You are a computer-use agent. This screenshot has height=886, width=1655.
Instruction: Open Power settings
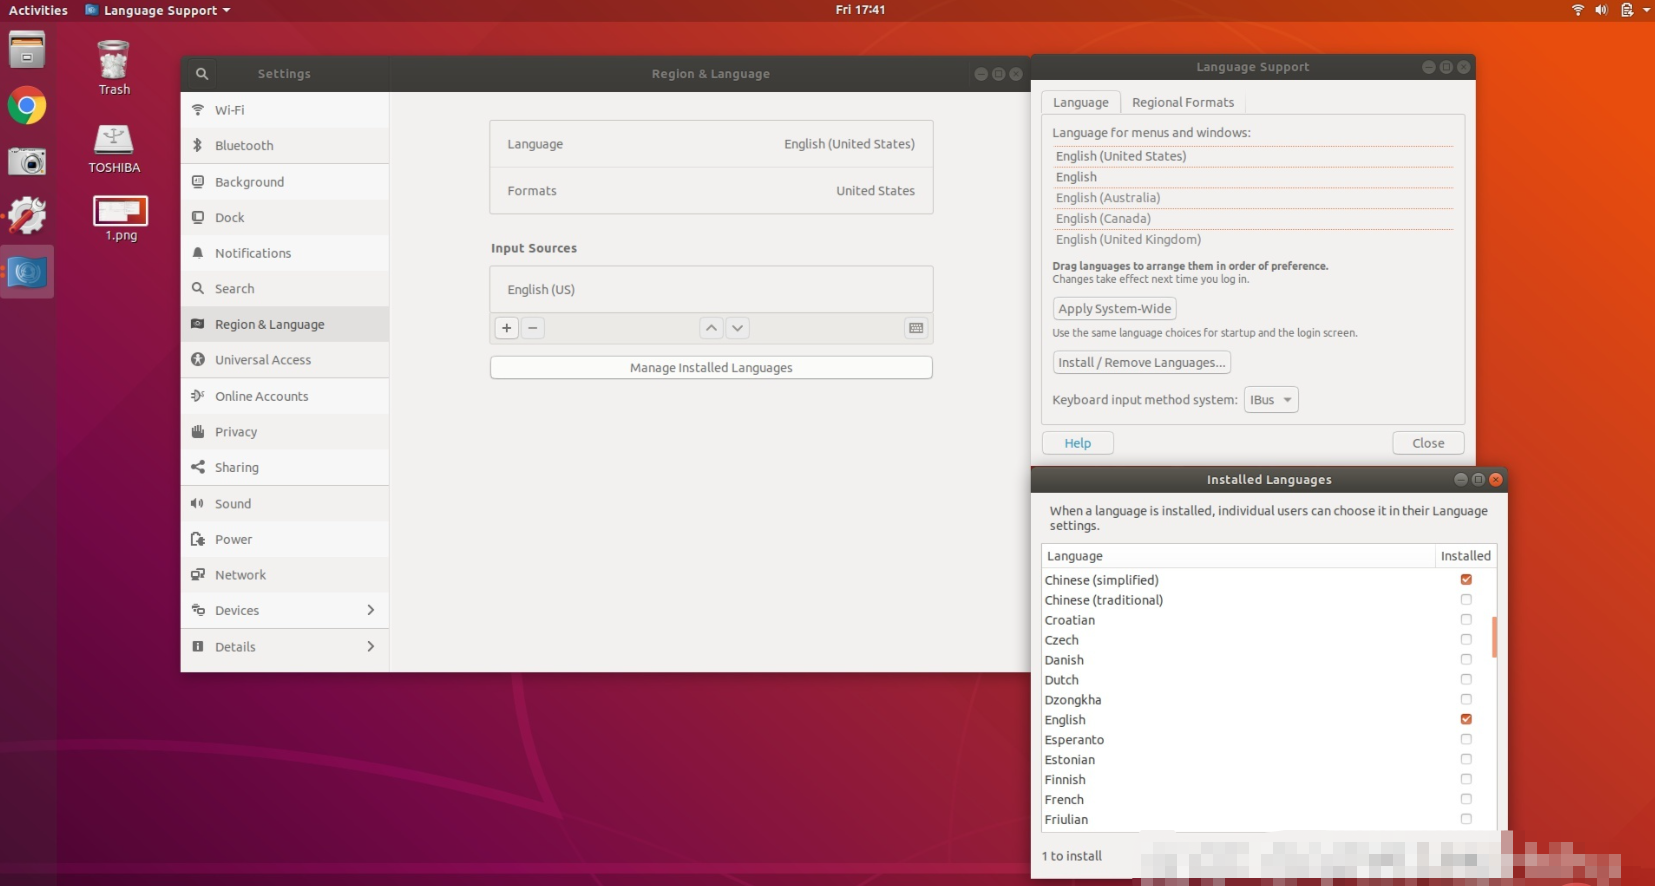click(285, 539)
